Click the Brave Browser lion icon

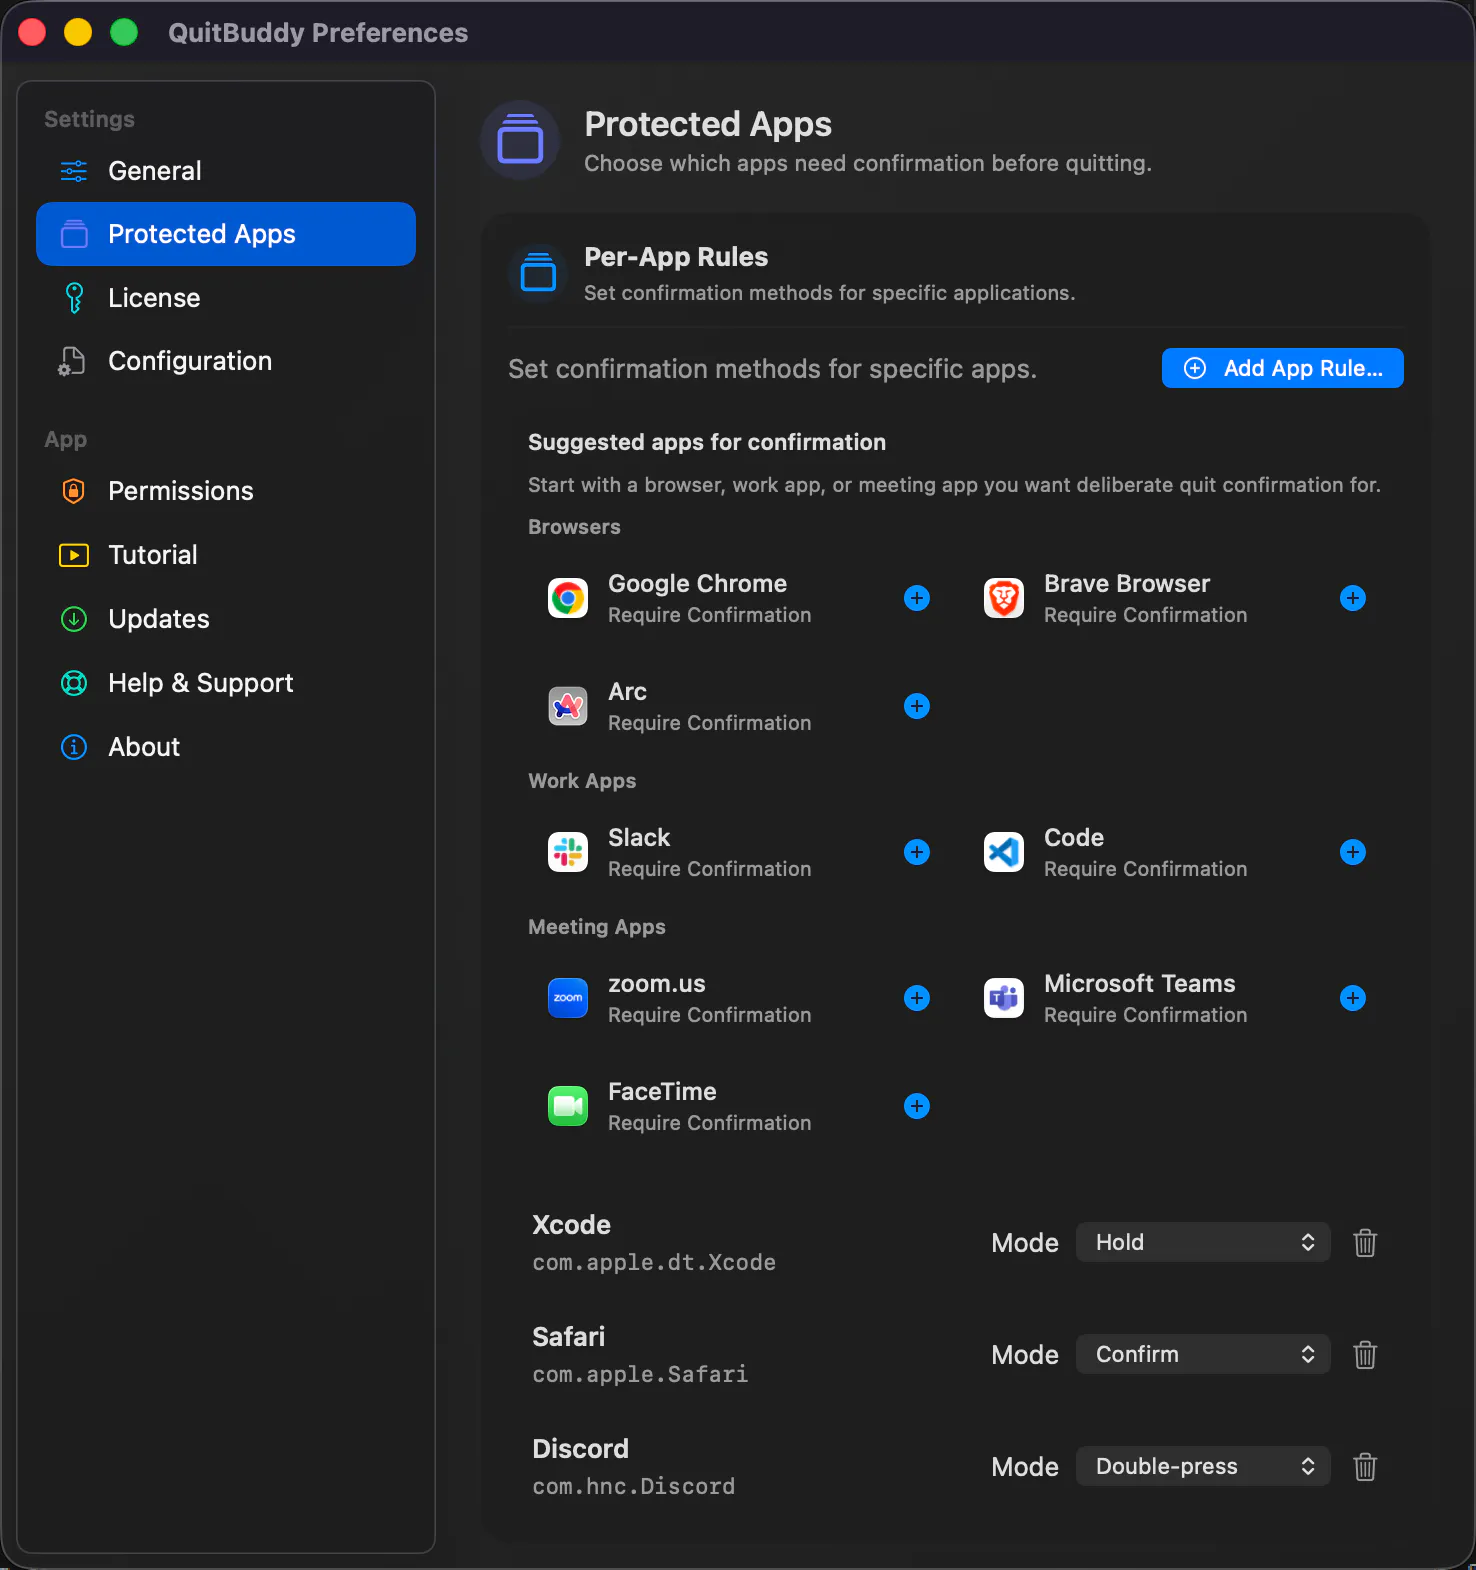1004,598
